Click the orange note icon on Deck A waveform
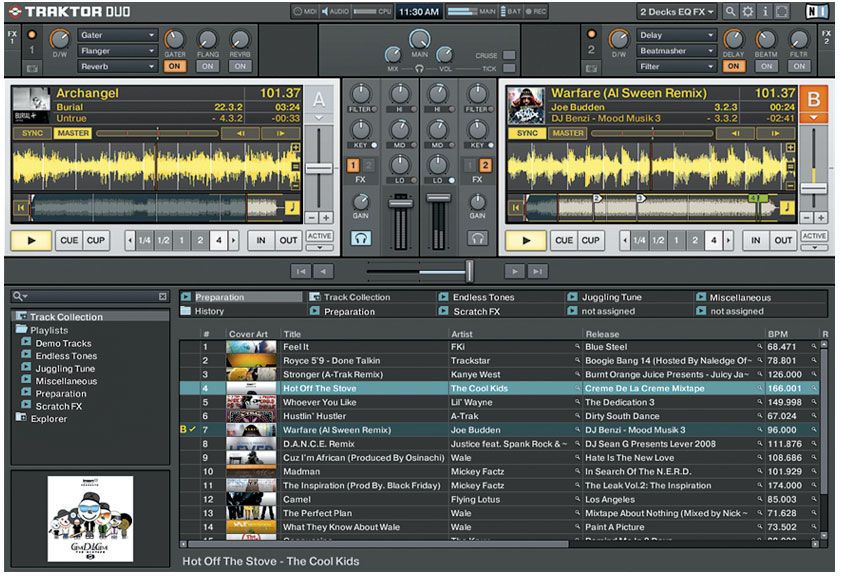 [x=292, y=205]
